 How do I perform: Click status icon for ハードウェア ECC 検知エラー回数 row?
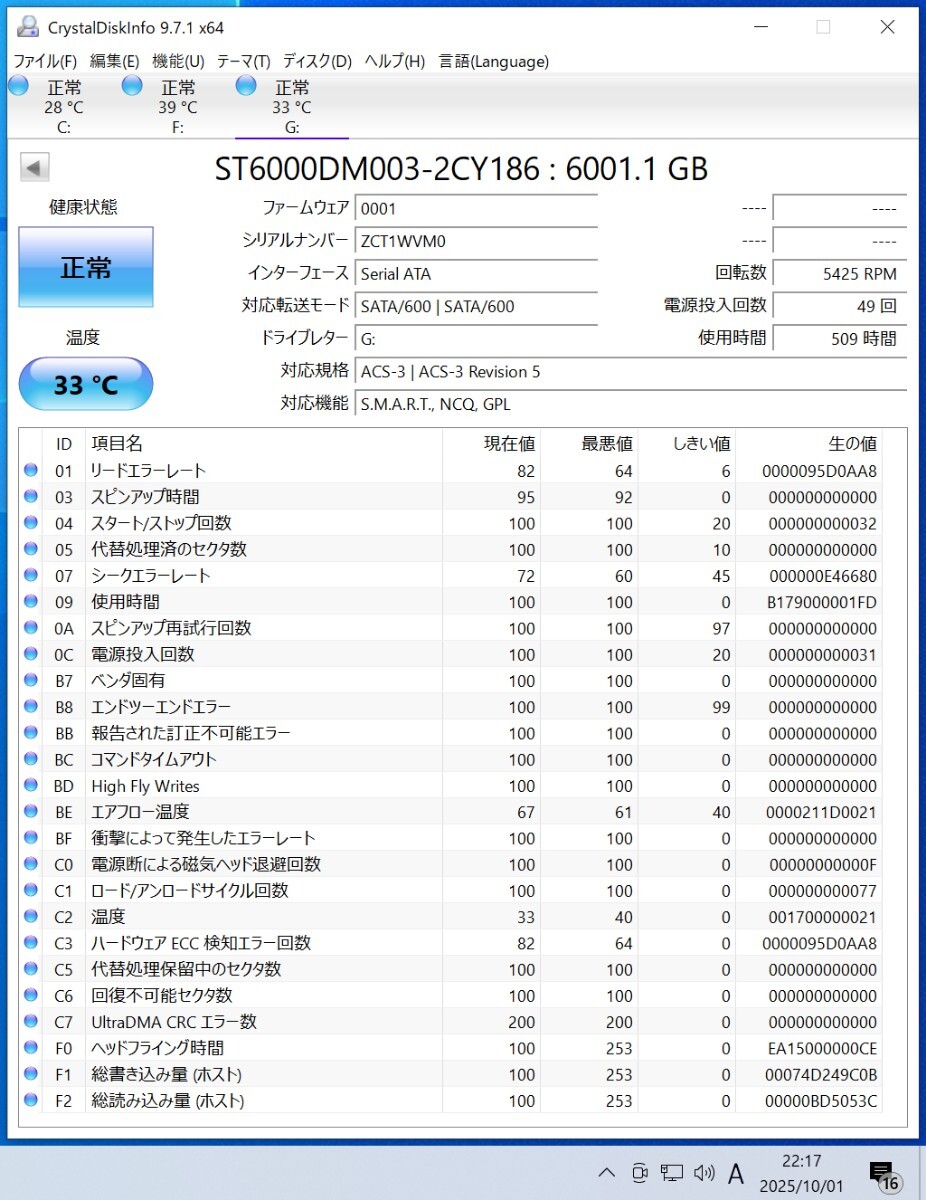coord(31,943)
